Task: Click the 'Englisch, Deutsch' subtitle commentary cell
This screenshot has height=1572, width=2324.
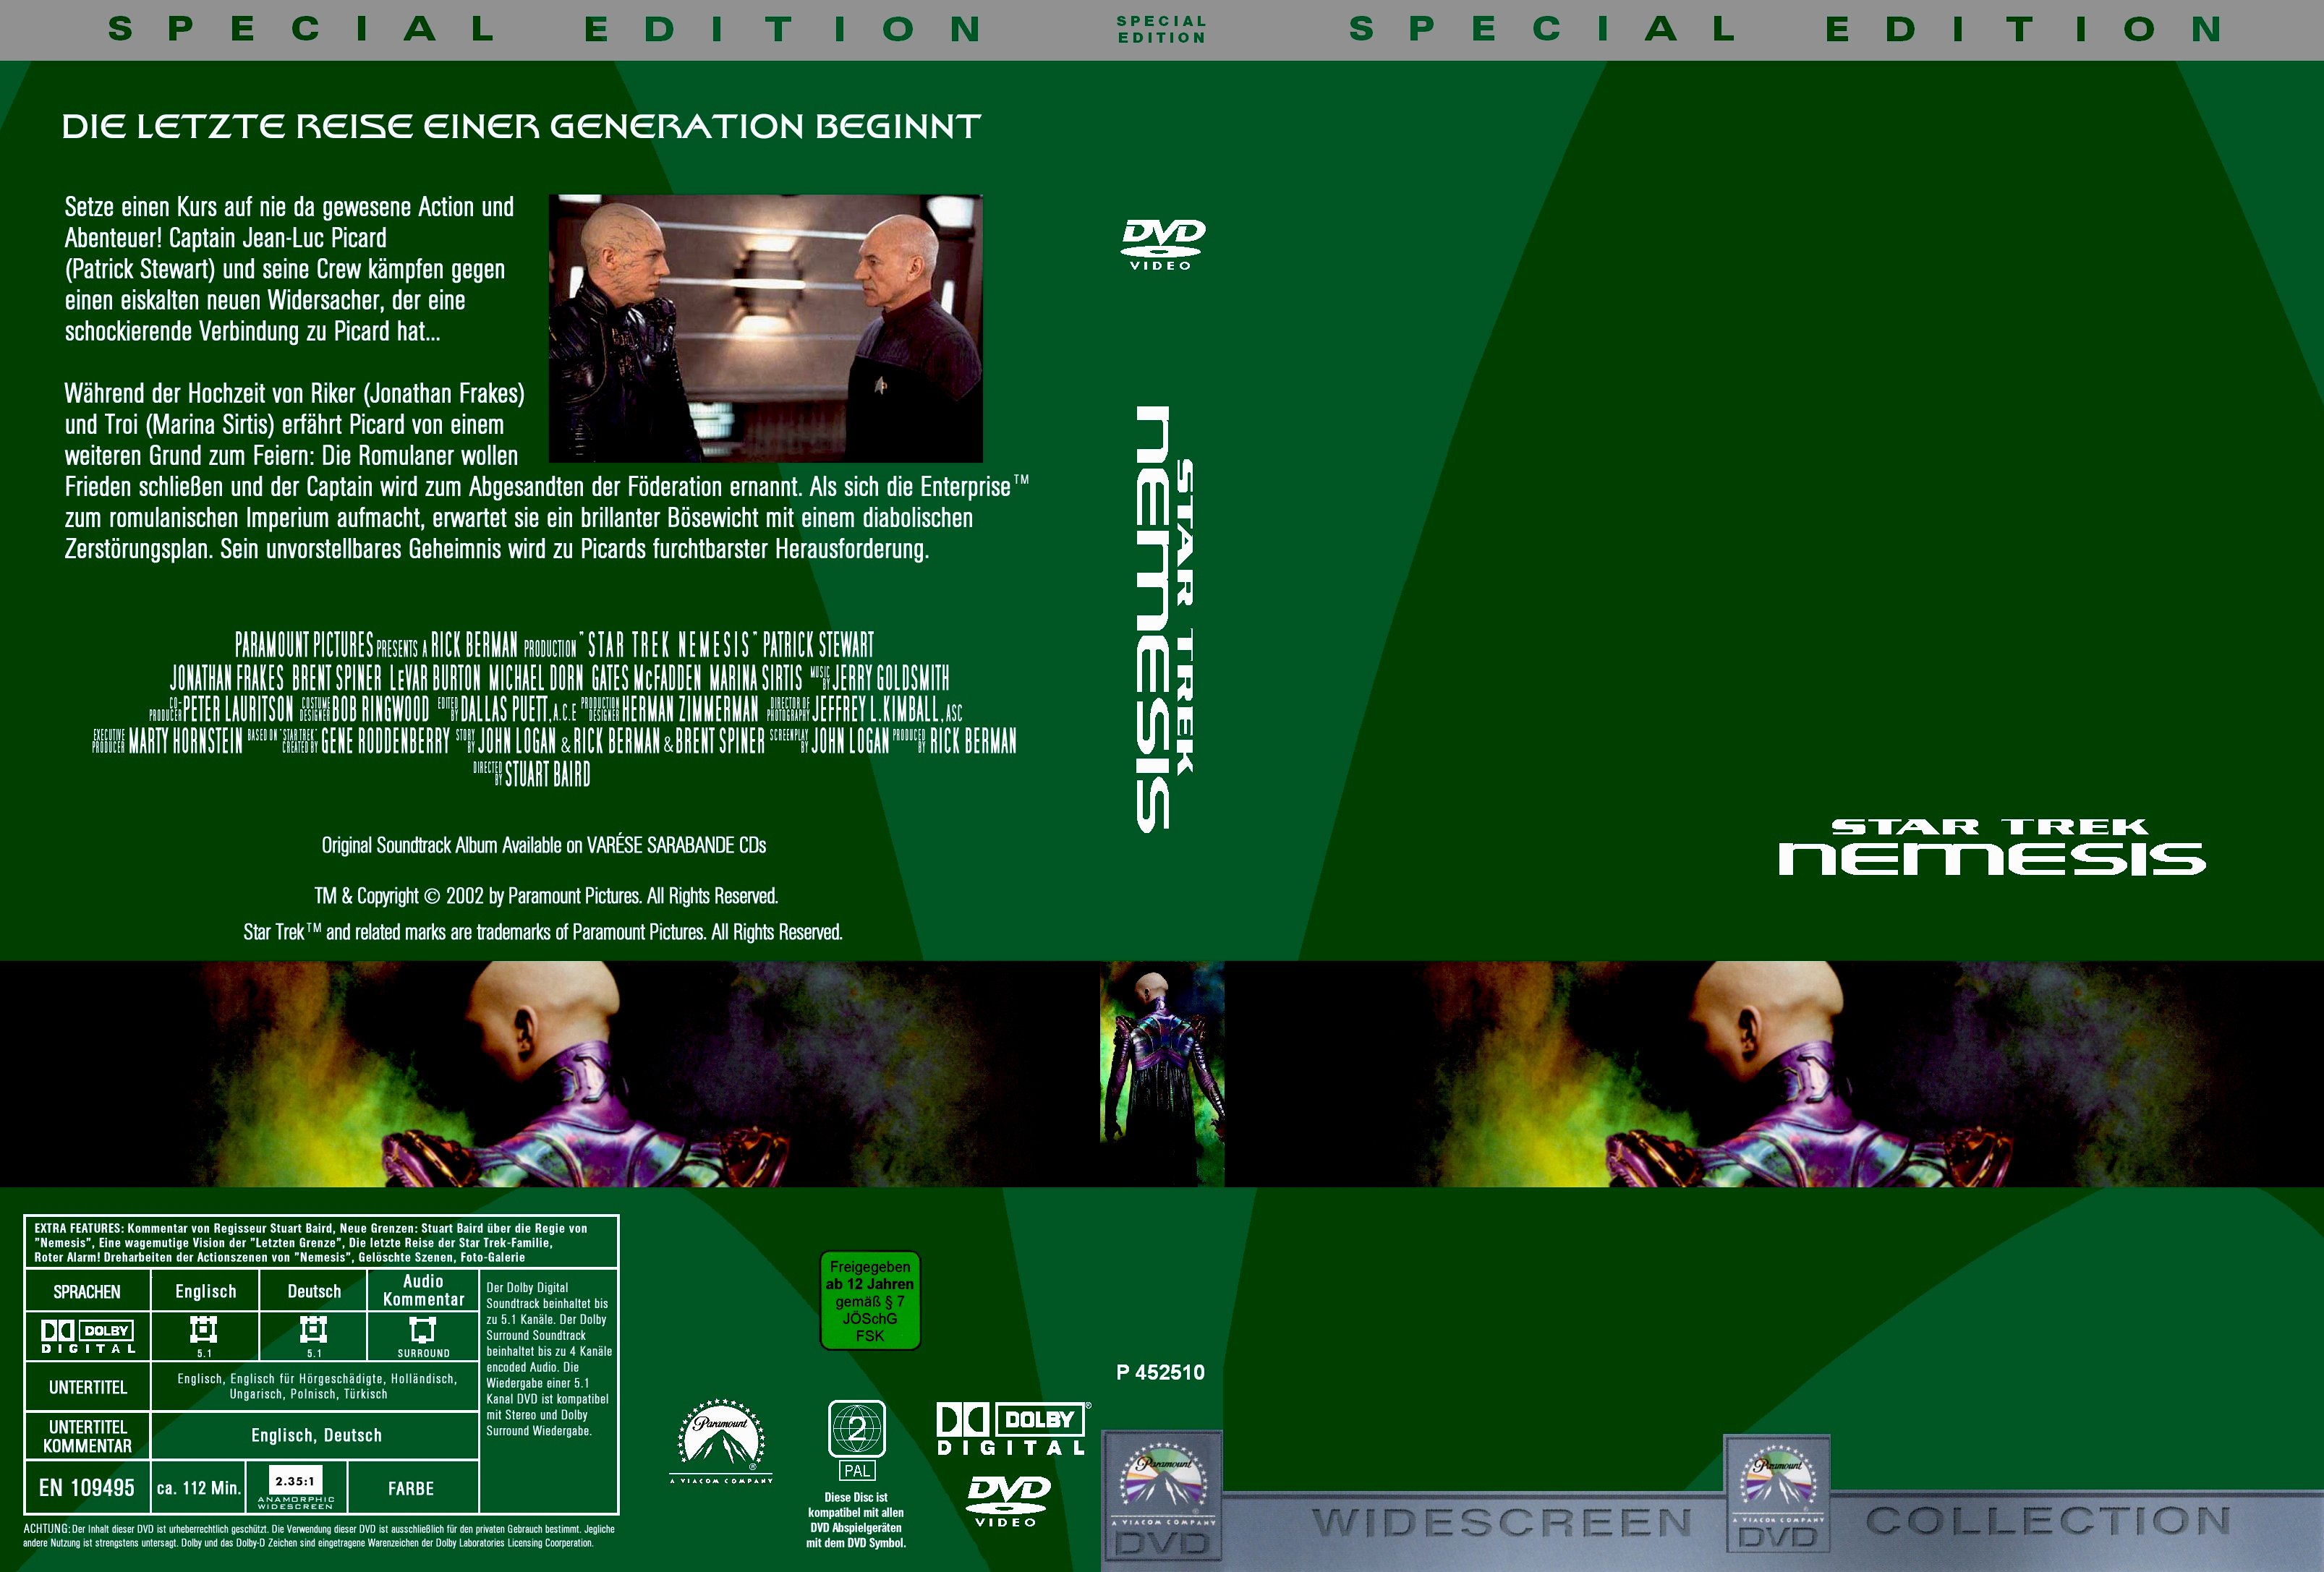Action: coord(316,1435)
